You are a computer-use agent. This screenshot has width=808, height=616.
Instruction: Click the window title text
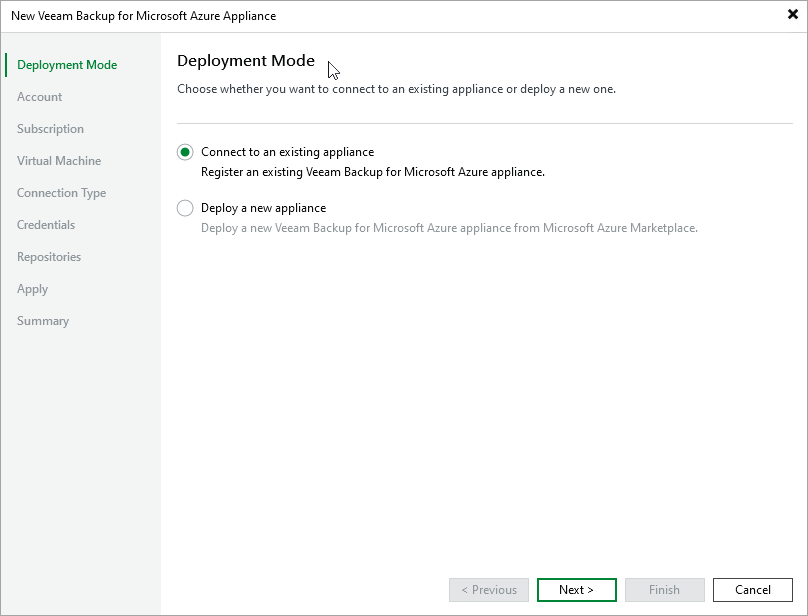point(143,16)
